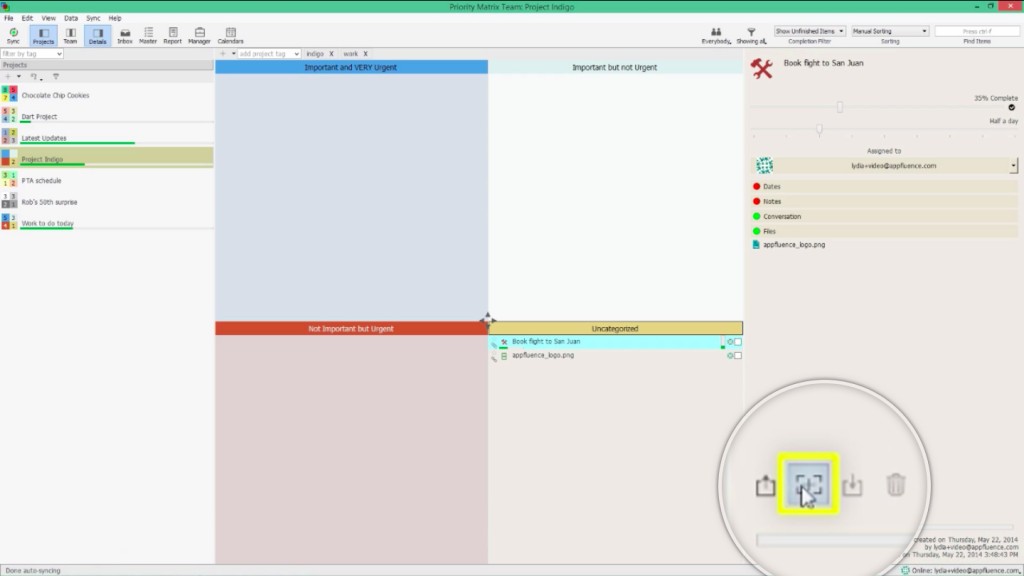Switch to the Team view
The height and width of the screenshot is (576, 1024).
click(x=70, y=33)
